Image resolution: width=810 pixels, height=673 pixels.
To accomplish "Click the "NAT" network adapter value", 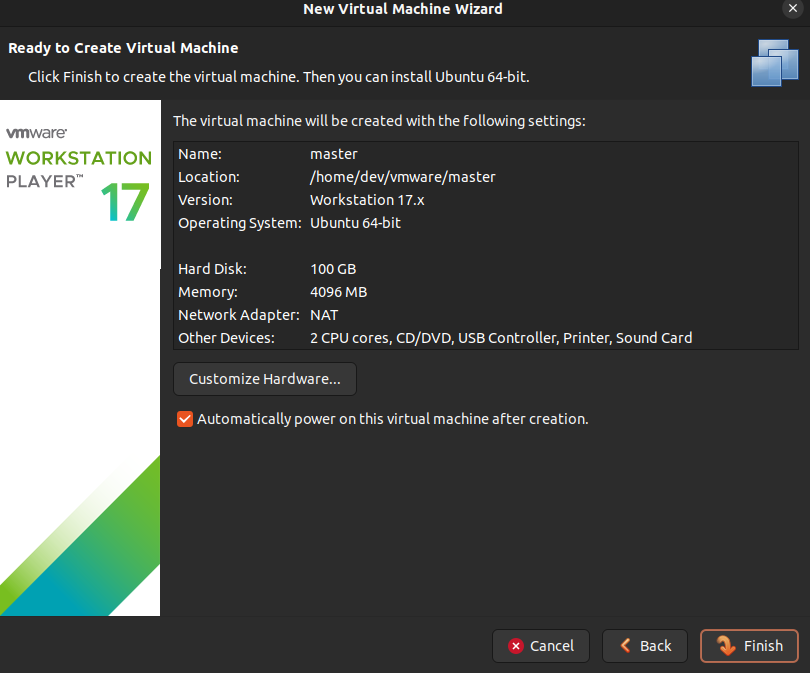I will (x=324, y=315).
